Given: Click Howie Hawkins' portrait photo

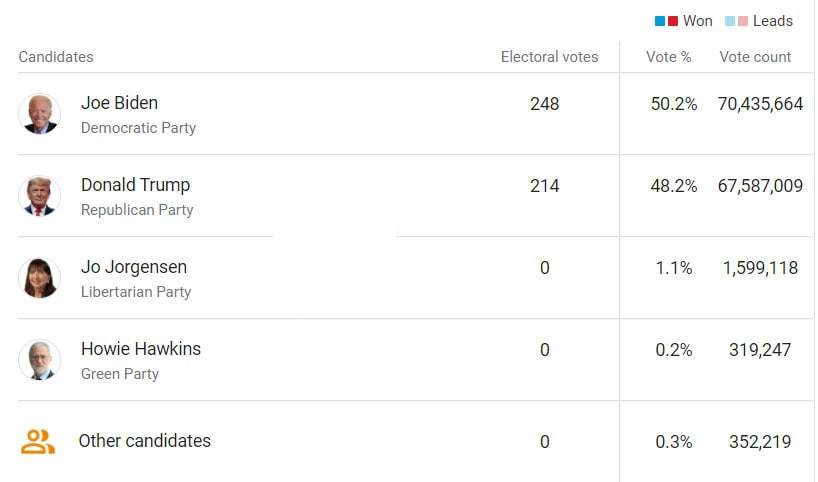Looking at the screenshot, I should (x=40, y=360).
